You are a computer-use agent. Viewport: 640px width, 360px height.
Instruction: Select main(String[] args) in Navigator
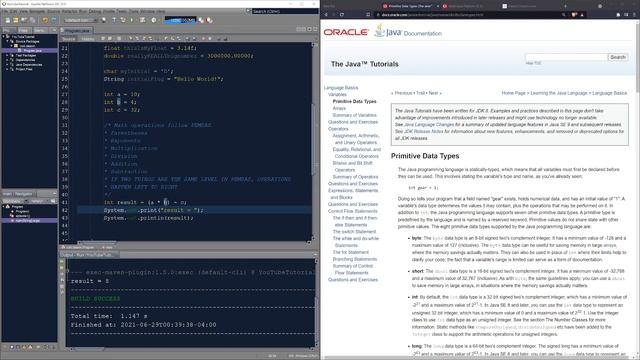pos(28,220)
